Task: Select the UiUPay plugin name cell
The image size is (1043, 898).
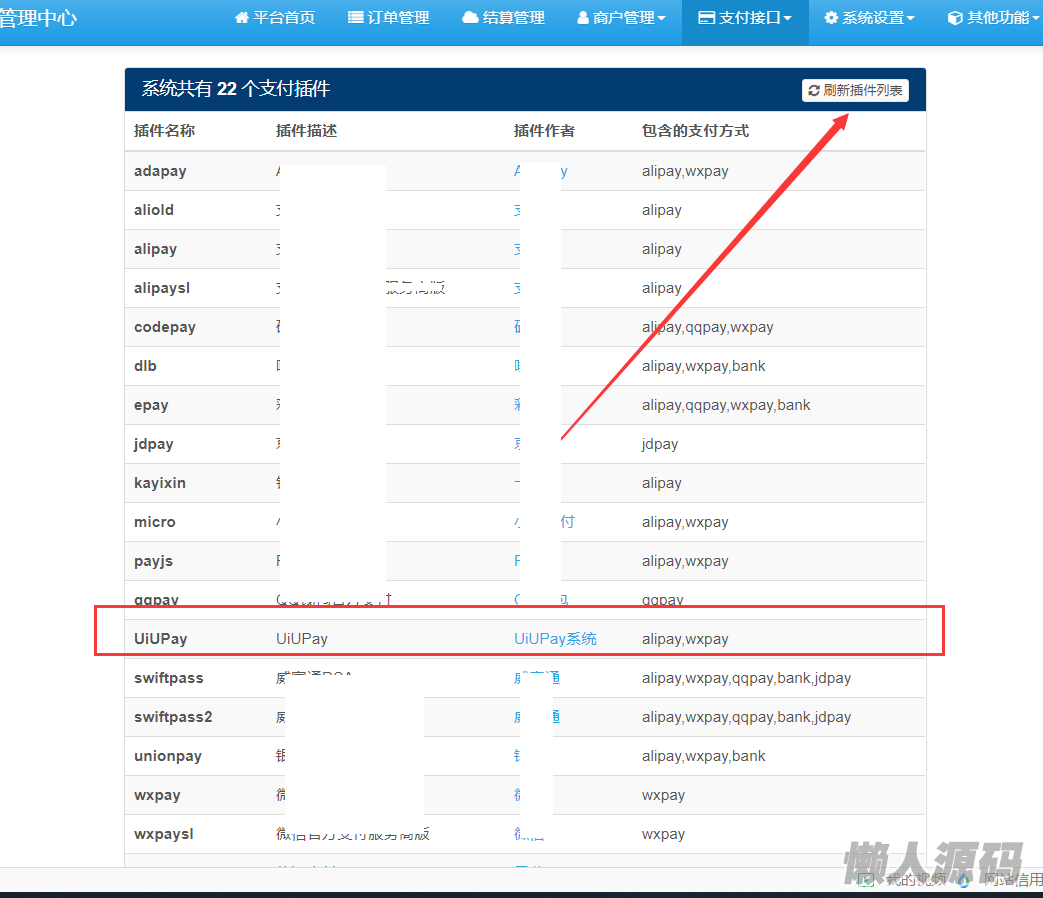Action: [x=161, y=639]
